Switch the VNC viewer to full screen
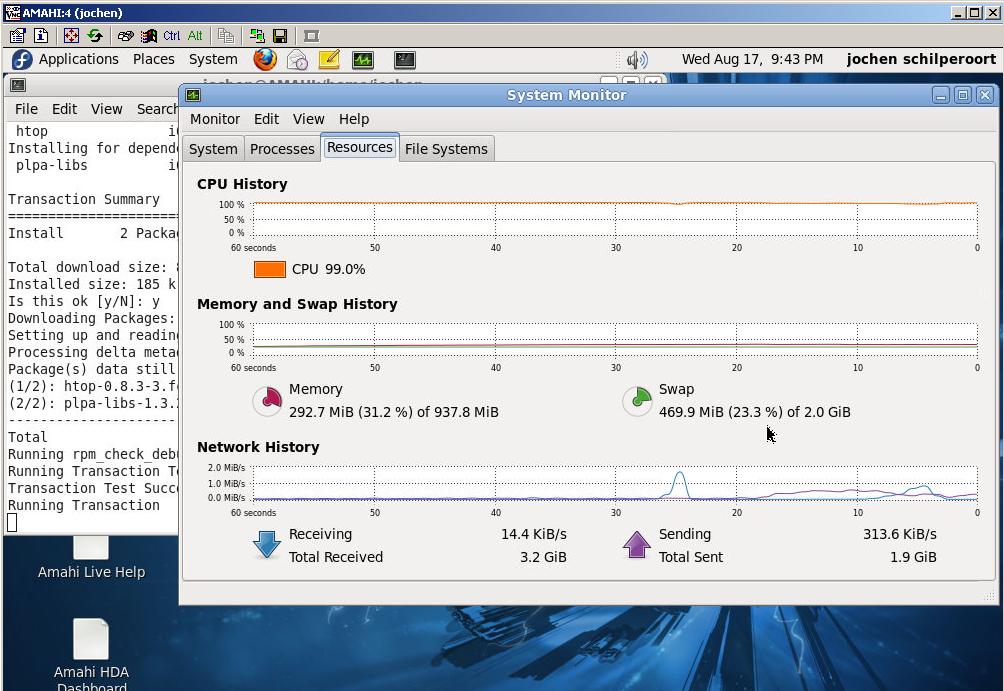This screenshot has width=1004, height=691. click(71, 36)
